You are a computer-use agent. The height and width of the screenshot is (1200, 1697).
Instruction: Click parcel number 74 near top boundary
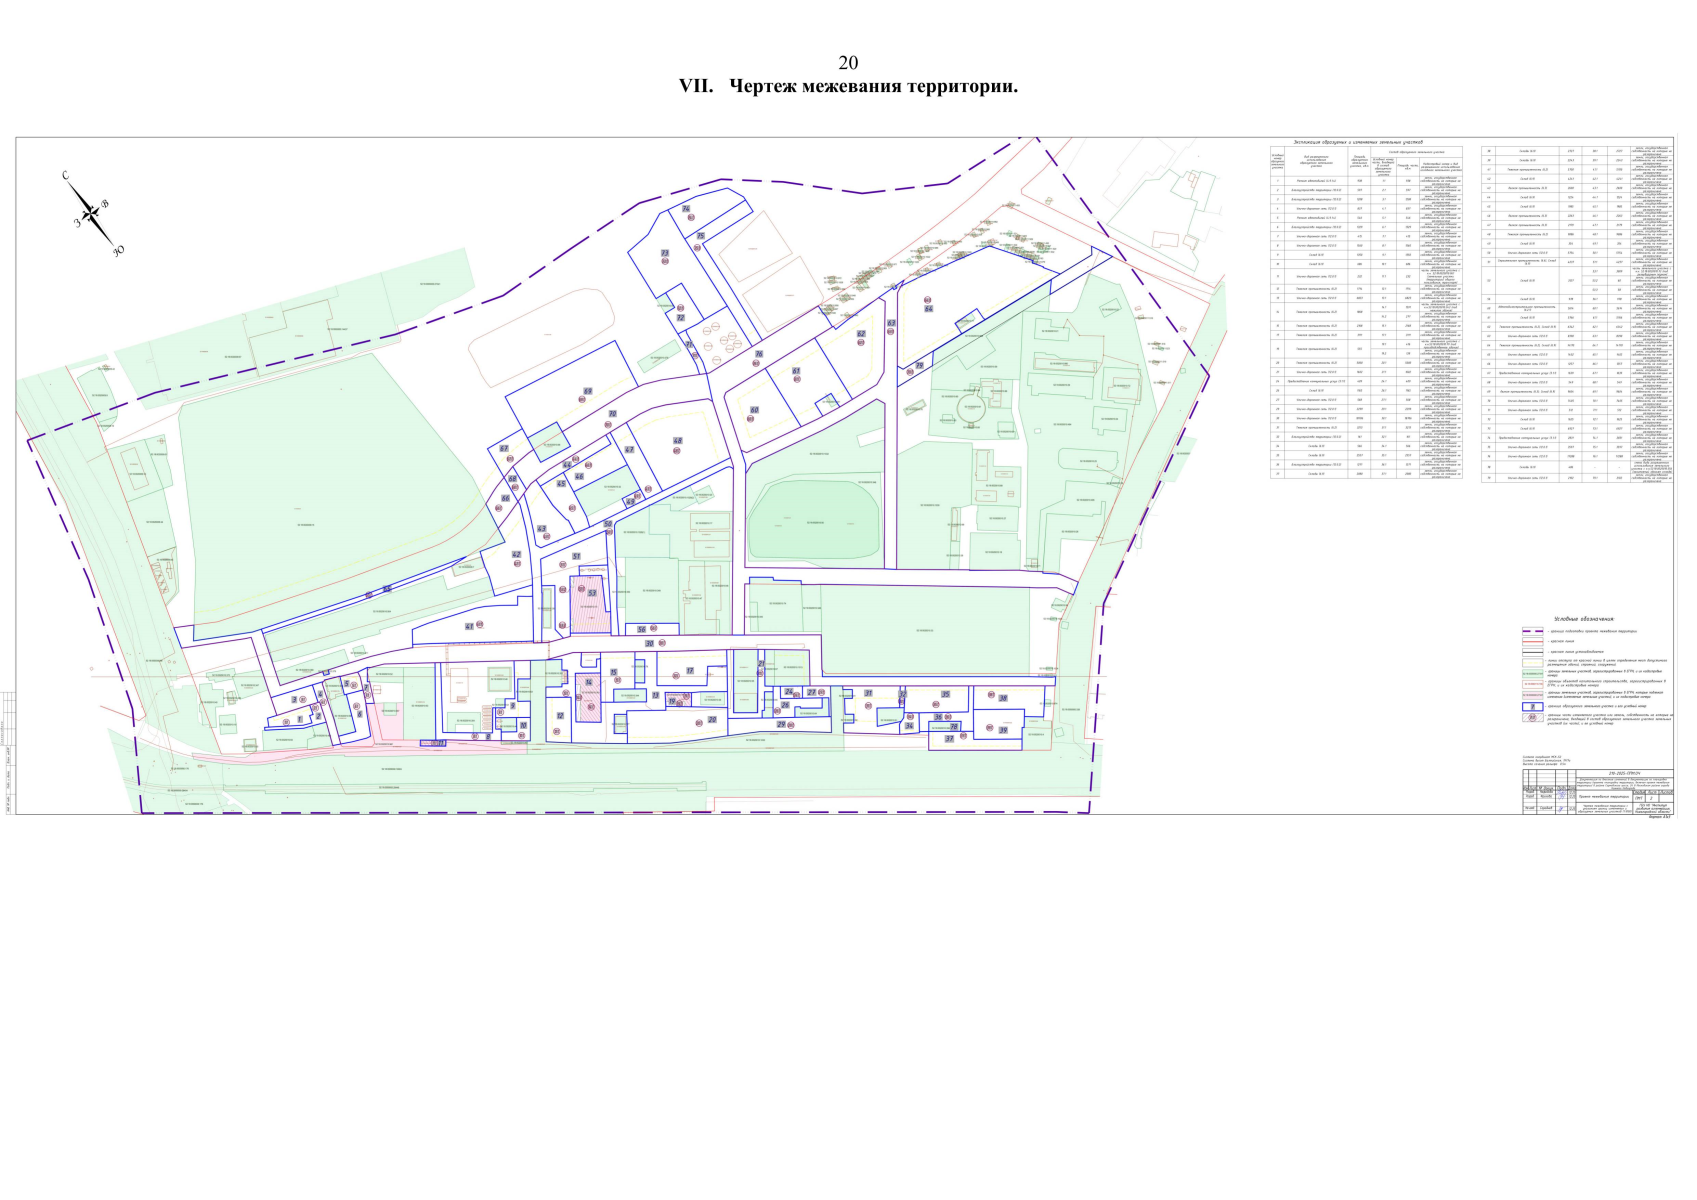[x=686, y=209]
